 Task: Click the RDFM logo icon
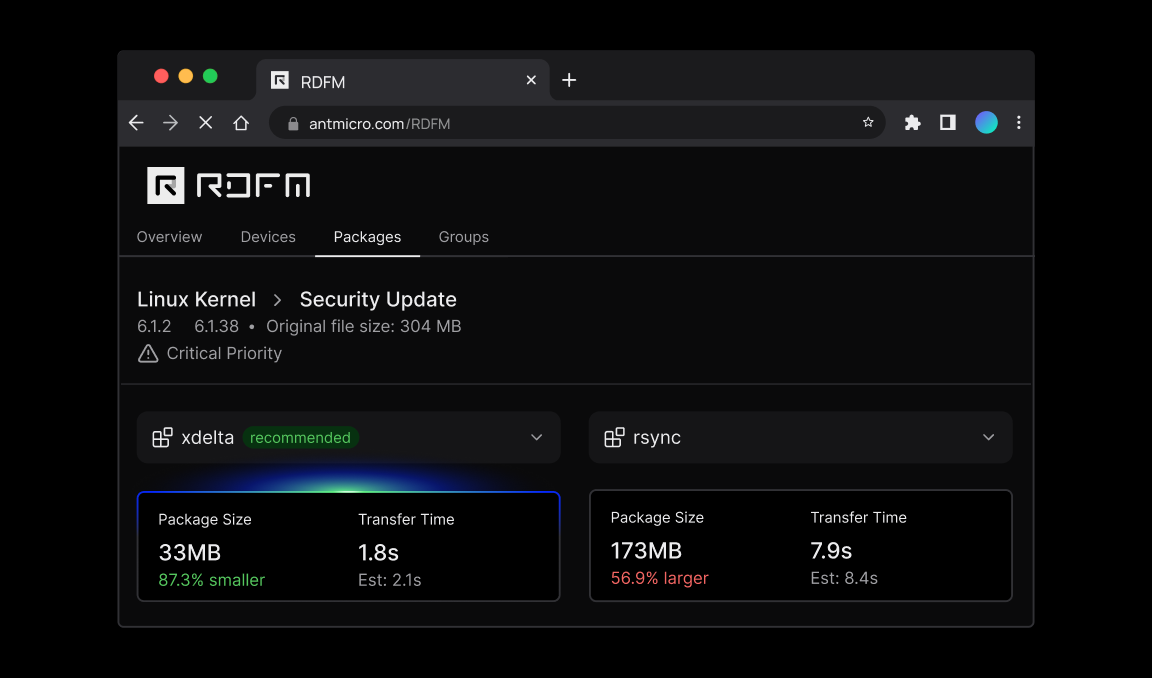coord(166,185)
